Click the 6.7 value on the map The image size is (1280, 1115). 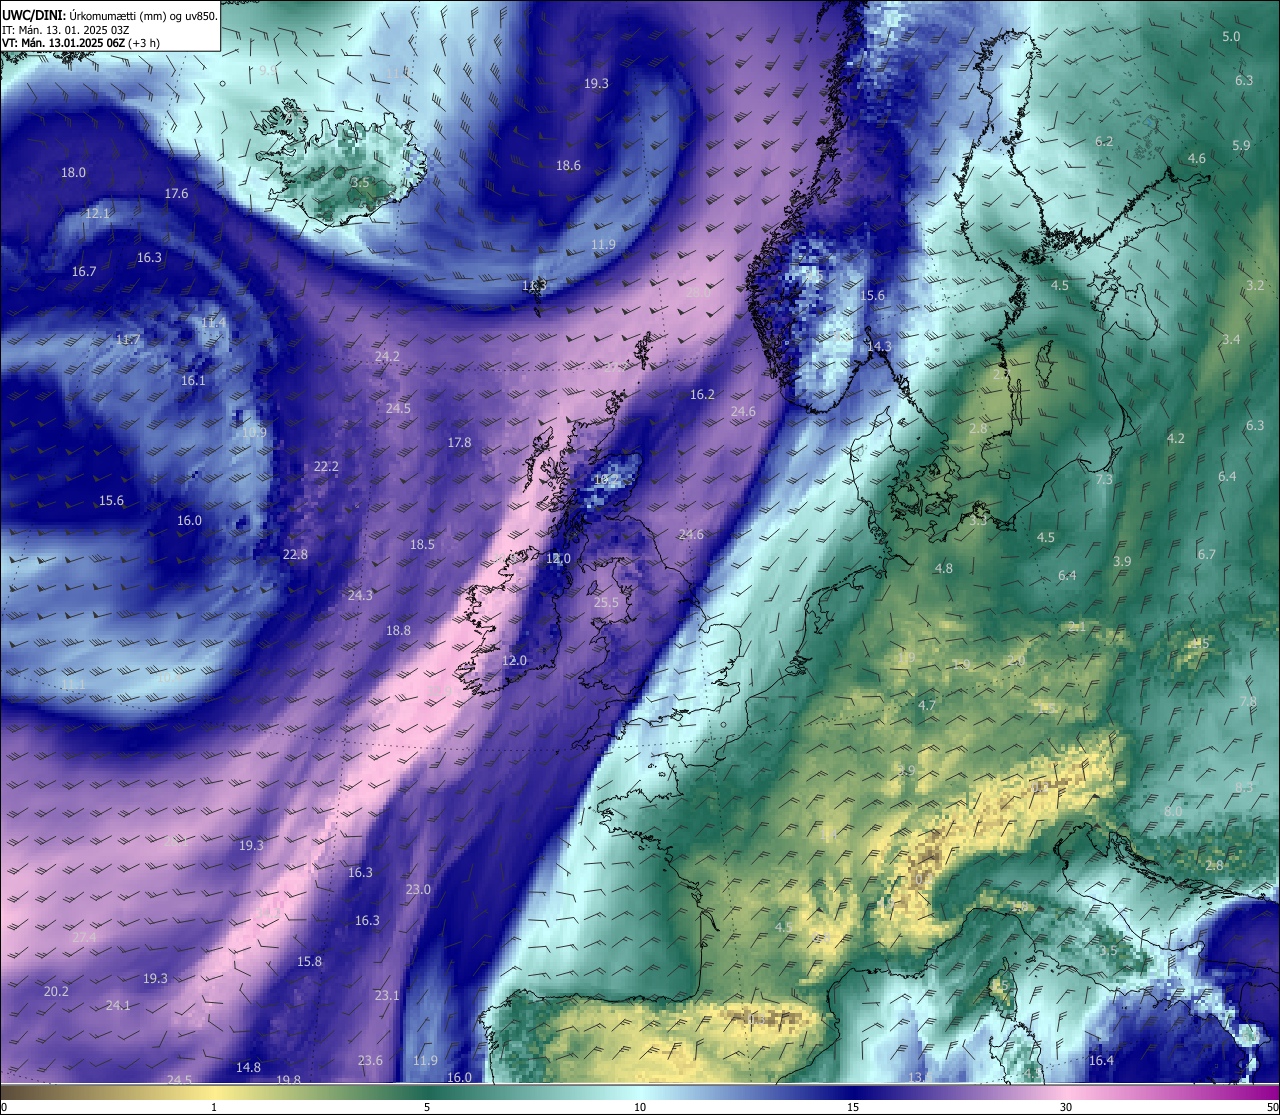click(x=1207, y=555)
